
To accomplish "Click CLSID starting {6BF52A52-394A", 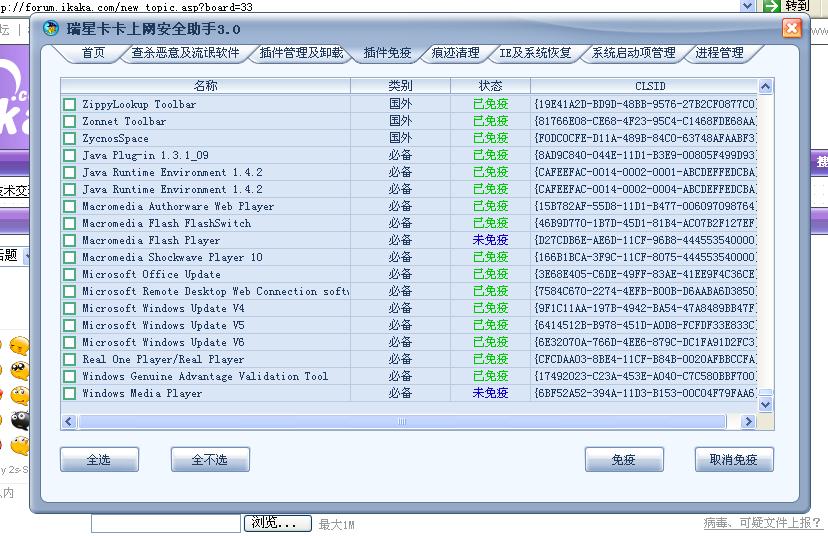I will pos(645,393).
